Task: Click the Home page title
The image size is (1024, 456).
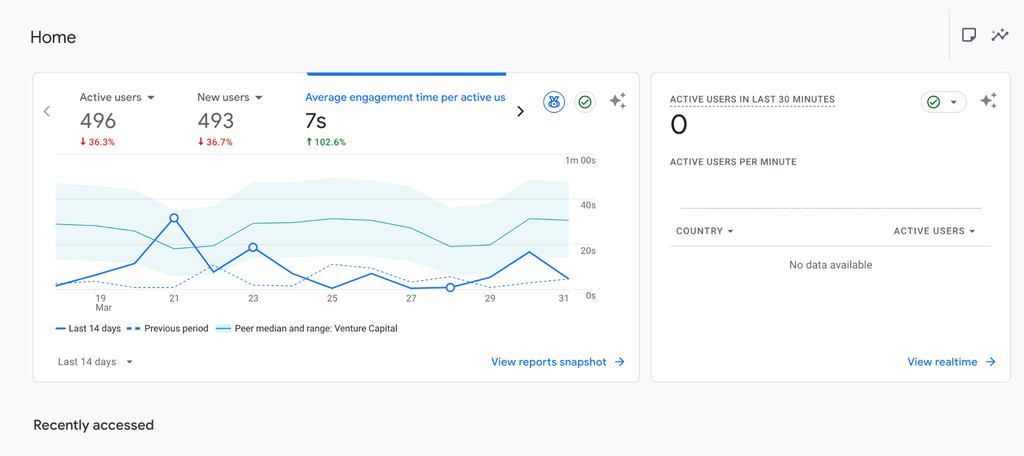Action: [53, 37]
